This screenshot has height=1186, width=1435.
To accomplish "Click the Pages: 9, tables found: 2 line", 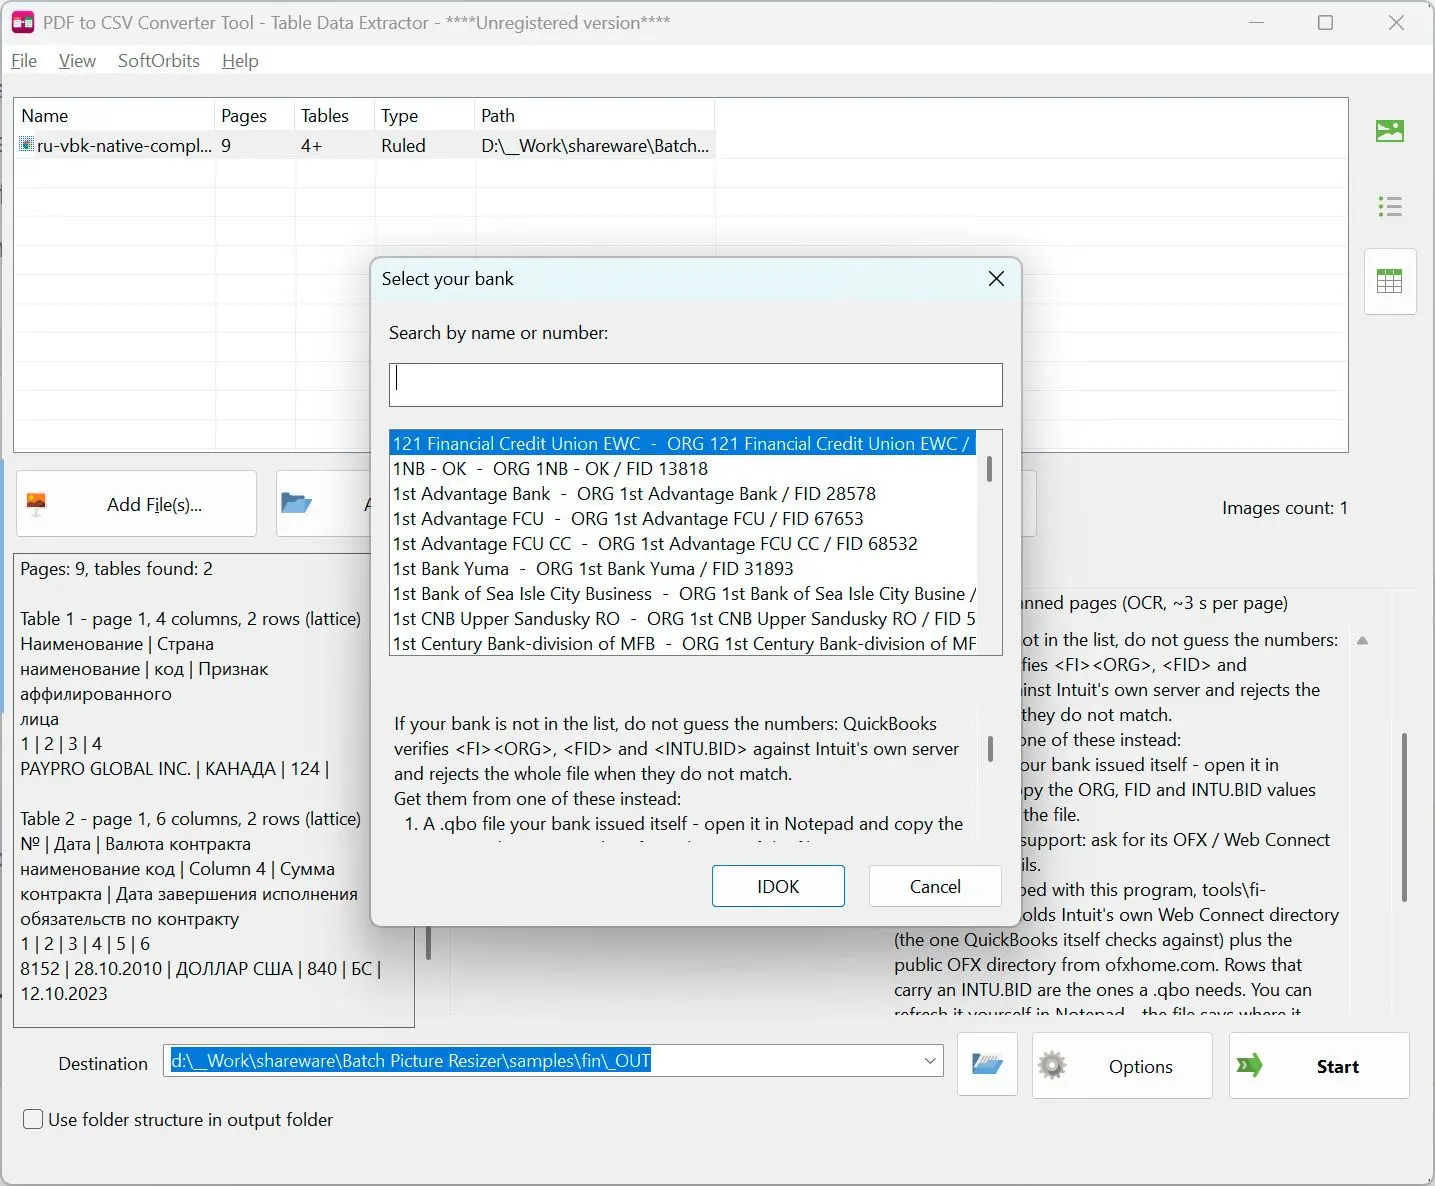I will coord(116,569).
